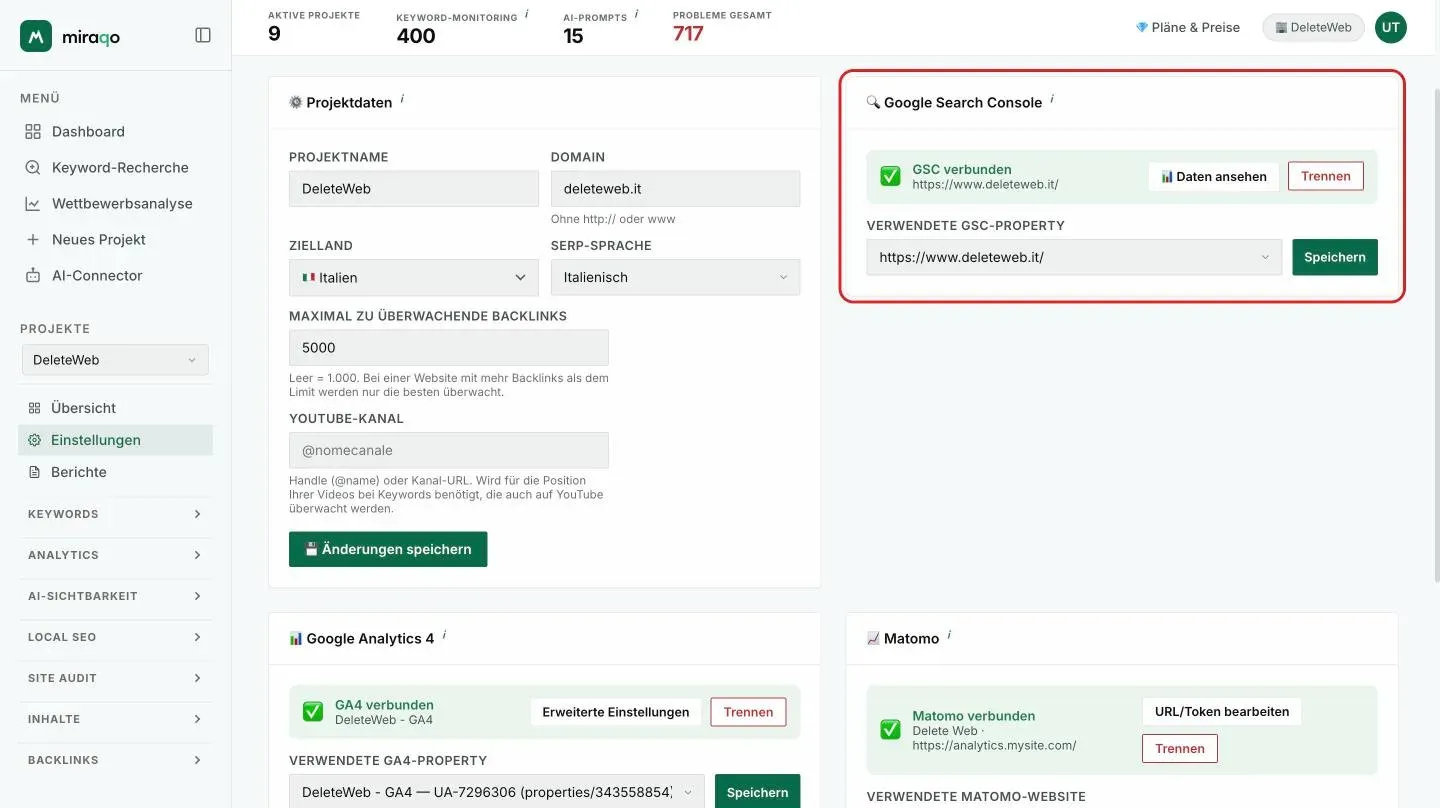
Task: Click the Domain input field
Action: point(675,188)
